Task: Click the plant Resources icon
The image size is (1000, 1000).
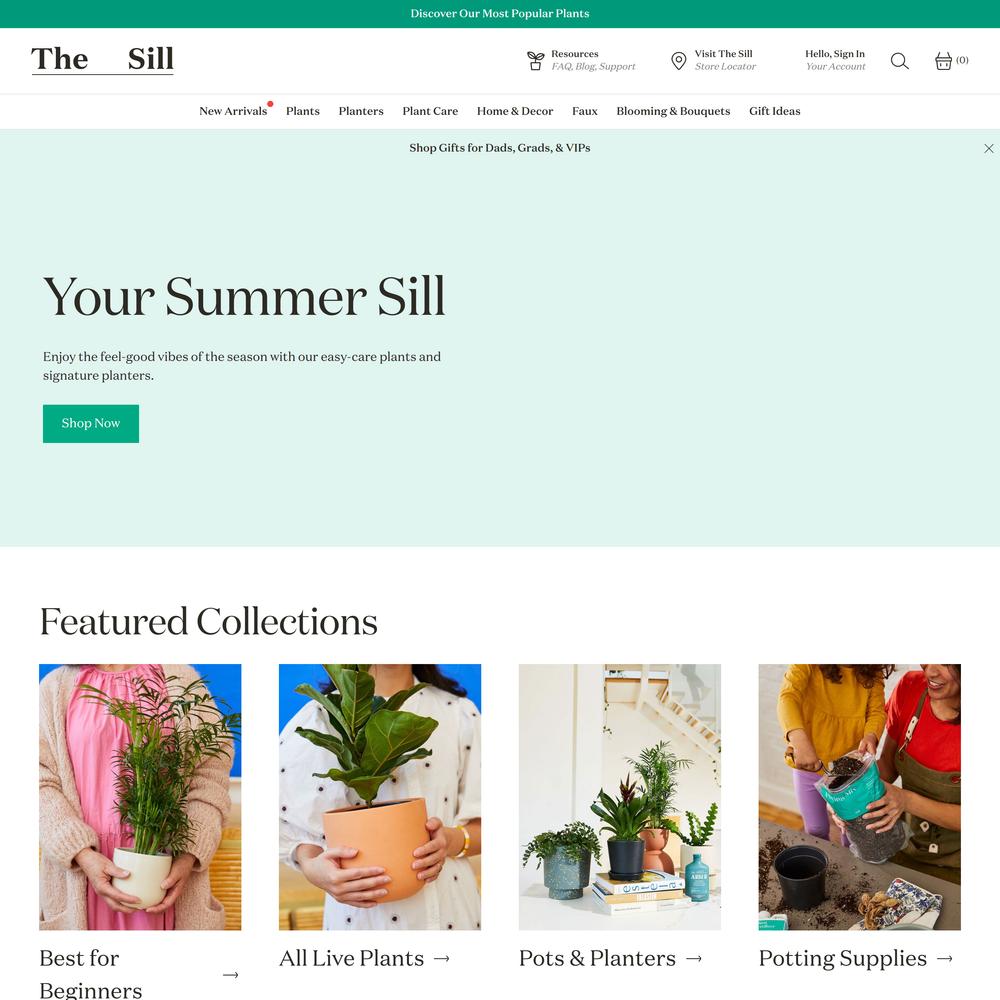Action: (x=536, y=61)
